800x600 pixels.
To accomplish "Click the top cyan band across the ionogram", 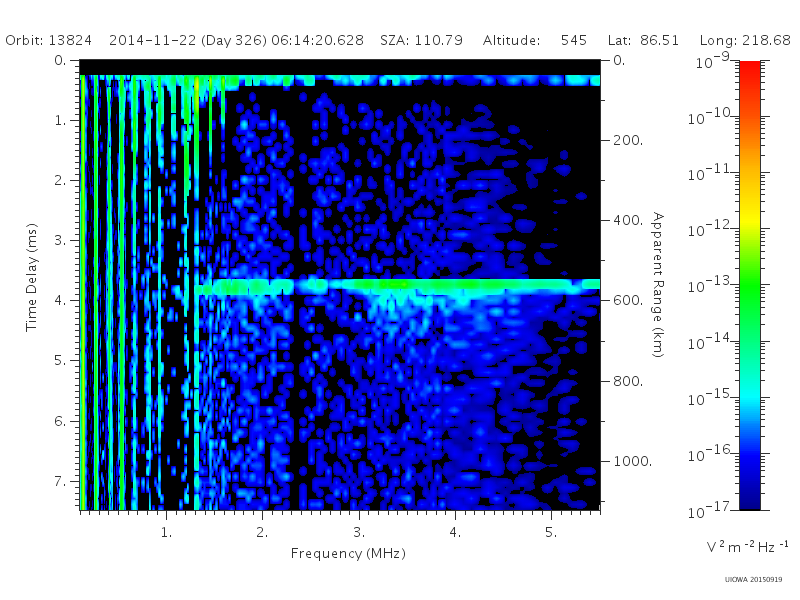I will (339, 80).
